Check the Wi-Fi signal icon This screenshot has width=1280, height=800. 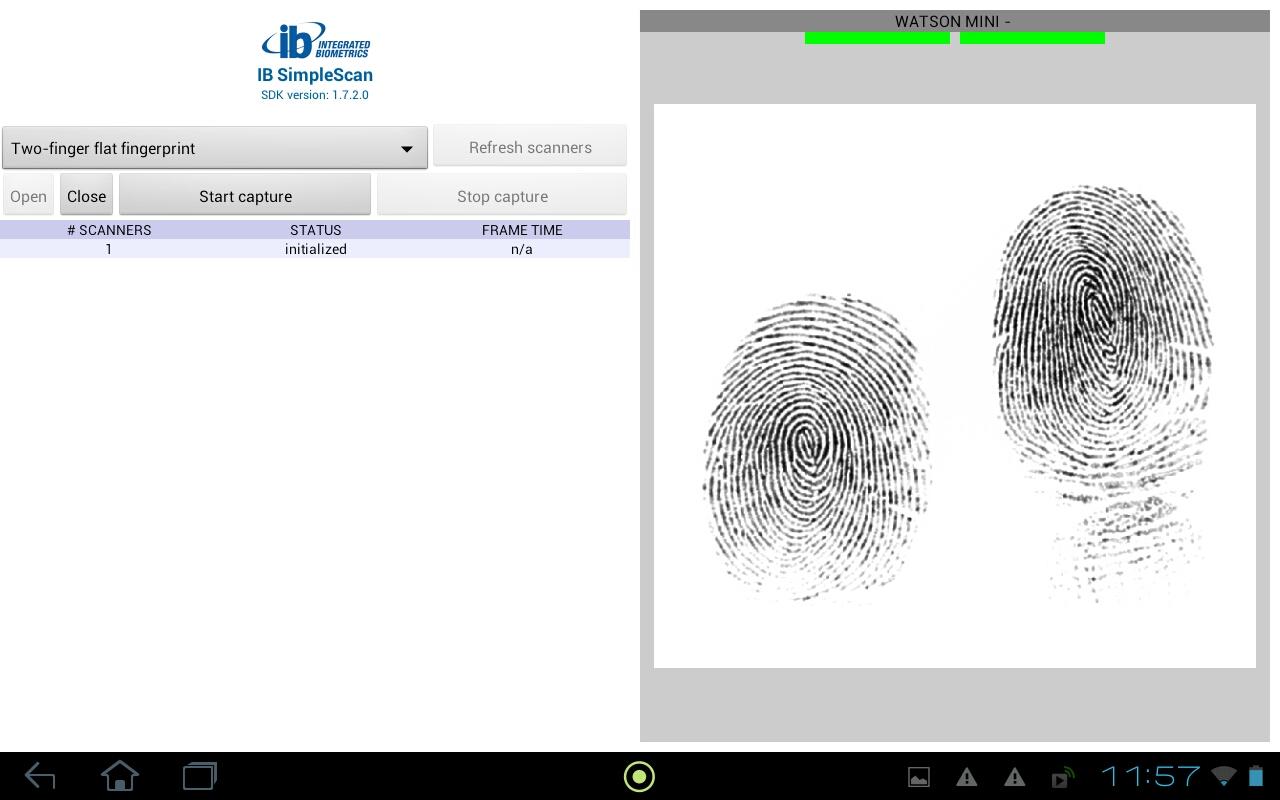(x=1224, y=776)
